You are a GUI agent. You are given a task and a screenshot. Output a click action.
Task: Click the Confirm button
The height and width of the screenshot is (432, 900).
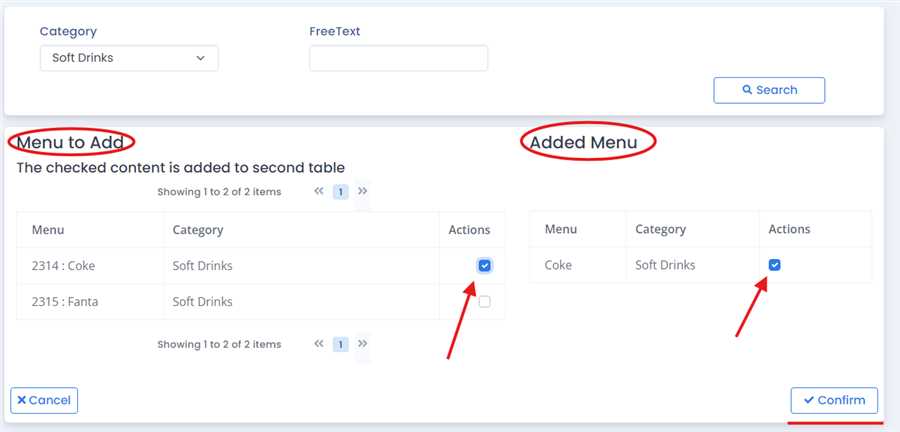[834, 400]
